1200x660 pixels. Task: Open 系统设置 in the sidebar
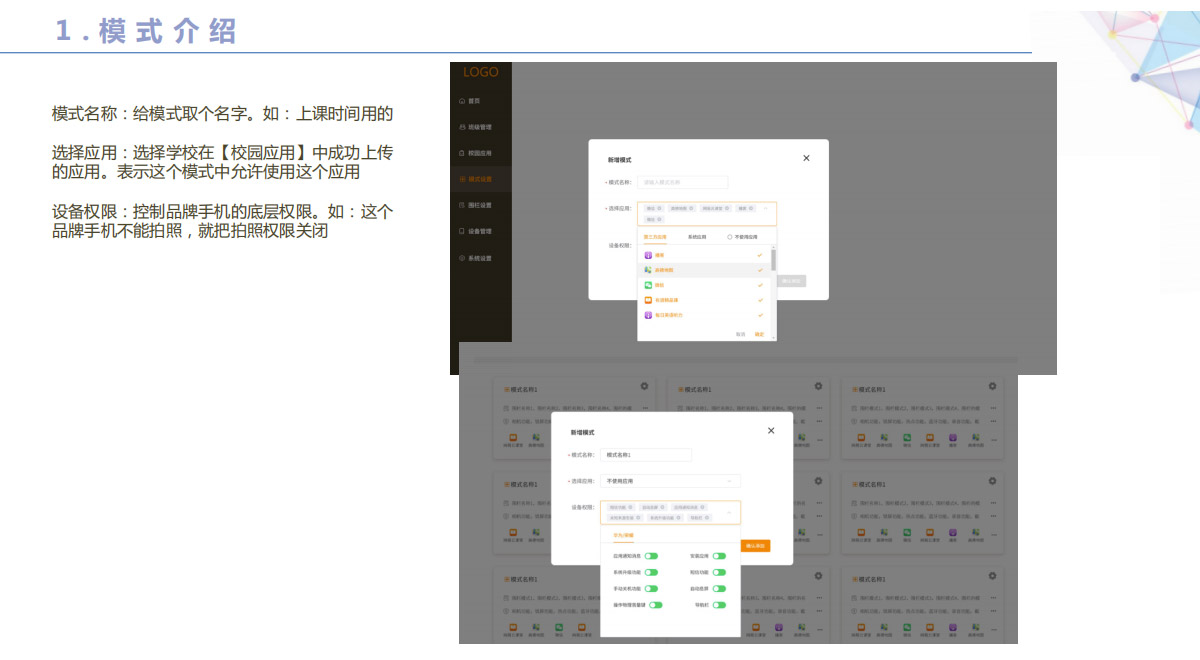coord(479,258)
